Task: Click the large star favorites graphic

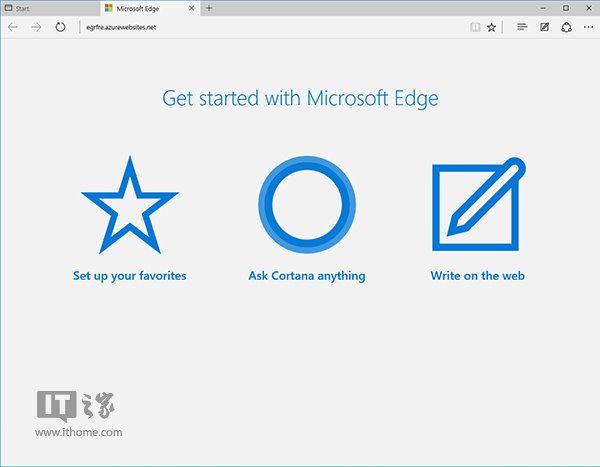Action: [129, 207]
